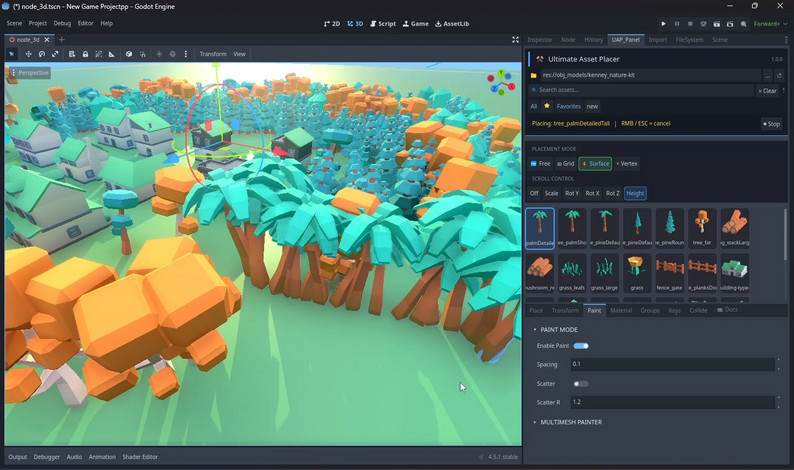Switch to the Move Mode tool
The image size is (794, 470).
coord(28,54)
